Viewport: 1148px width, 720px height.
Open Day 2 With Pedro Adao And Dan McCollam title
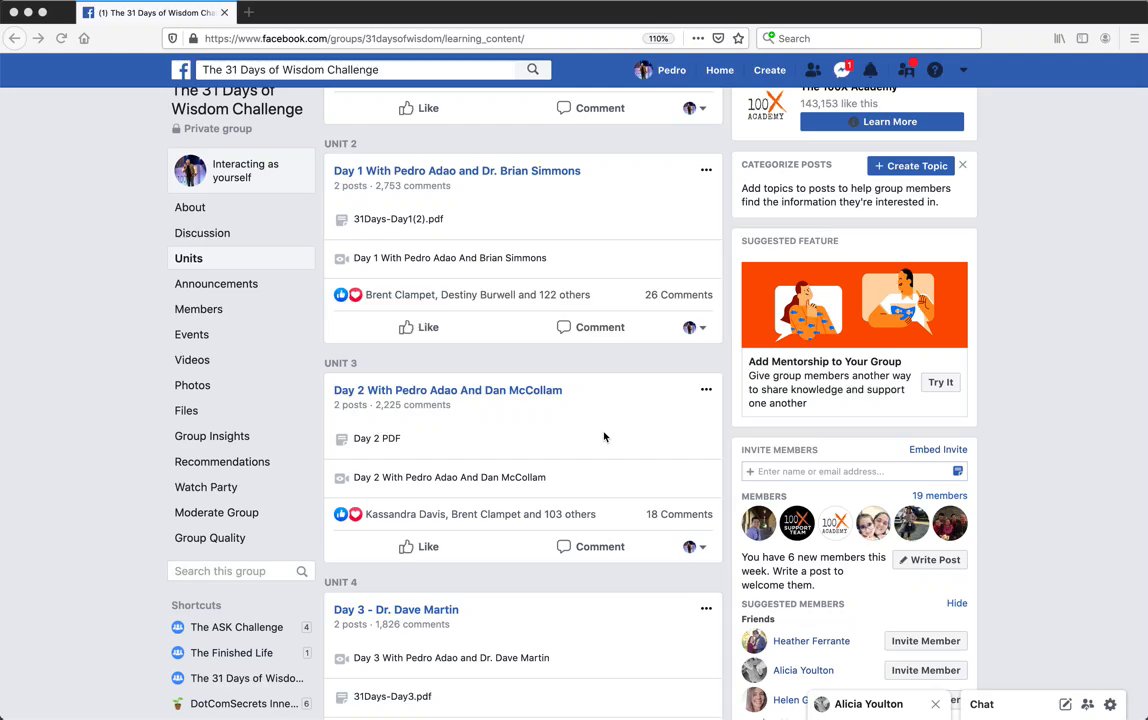pos(448,390)
